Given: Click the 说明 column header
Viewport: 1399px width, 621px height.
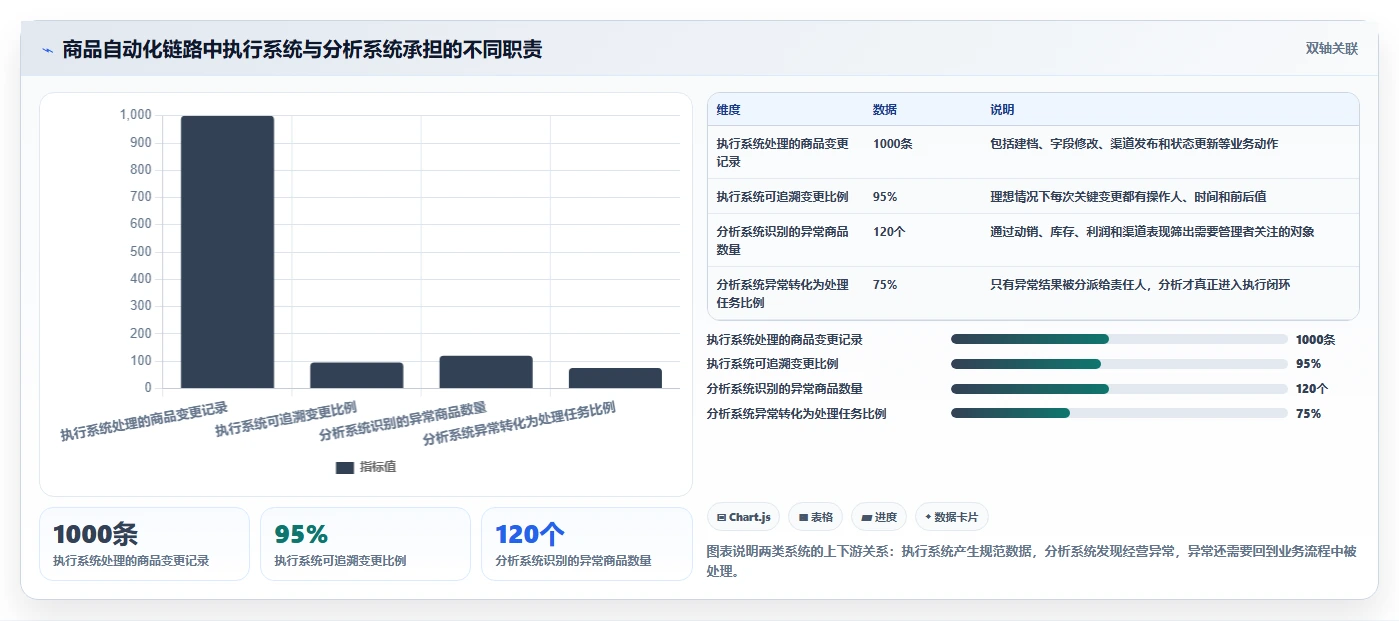Looking at the screenshot, I should (1002, 110).
